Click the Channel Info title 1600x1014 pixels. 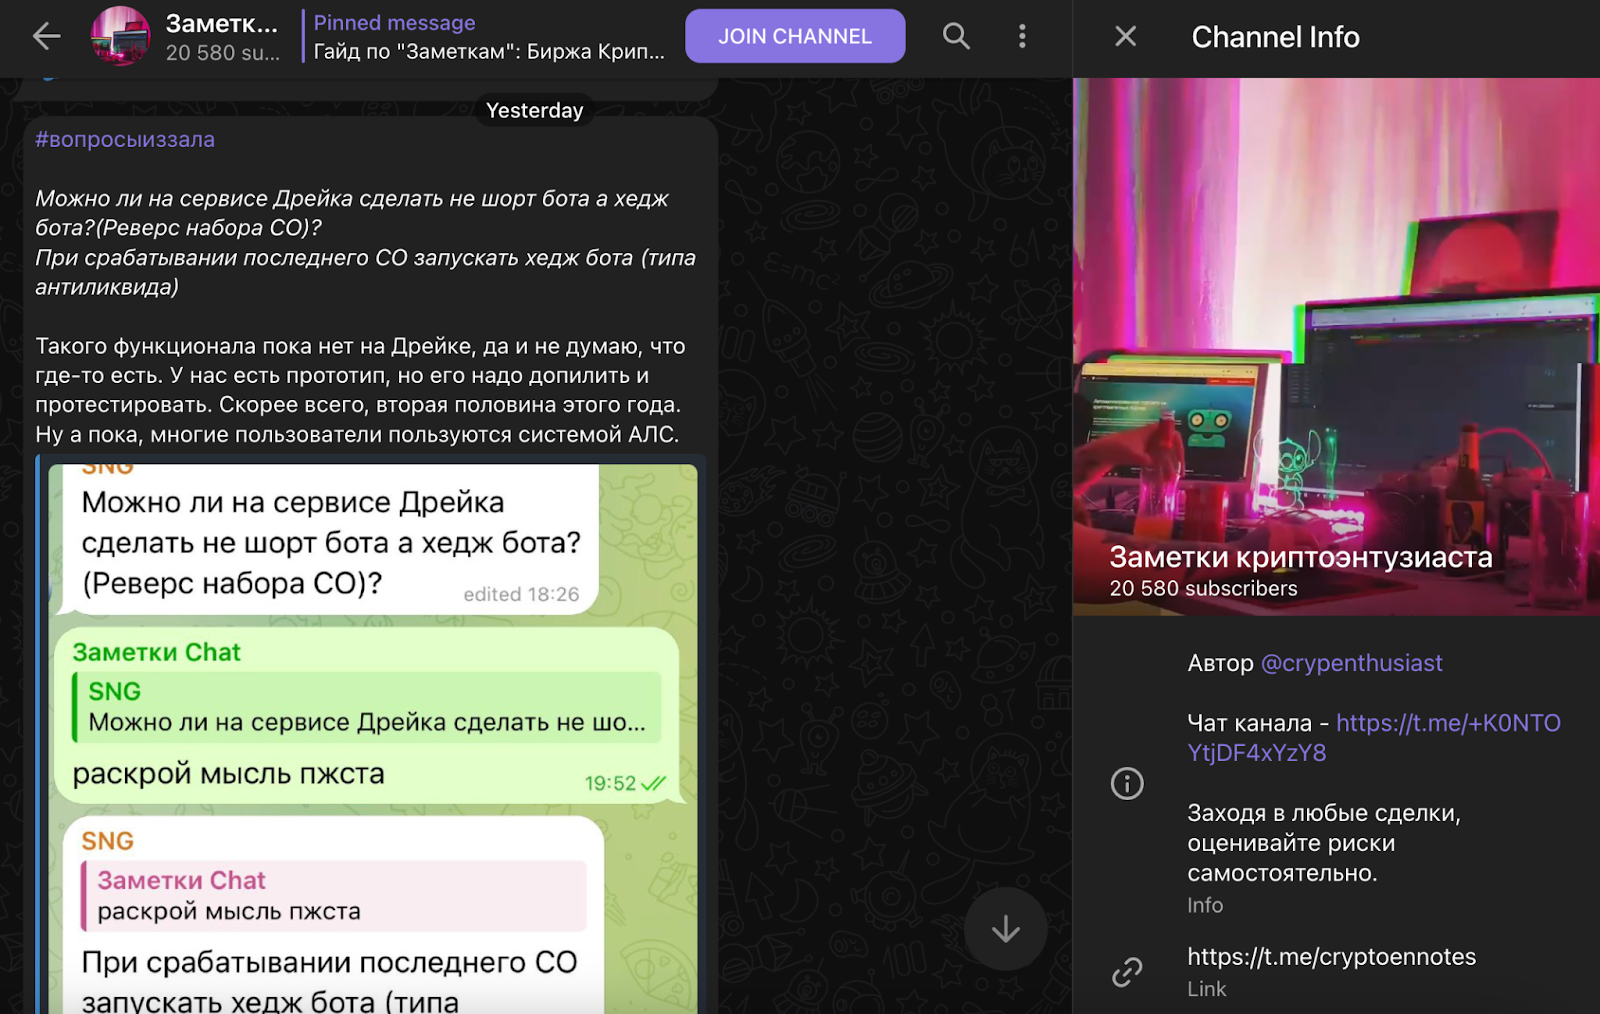pos(1275,37)
